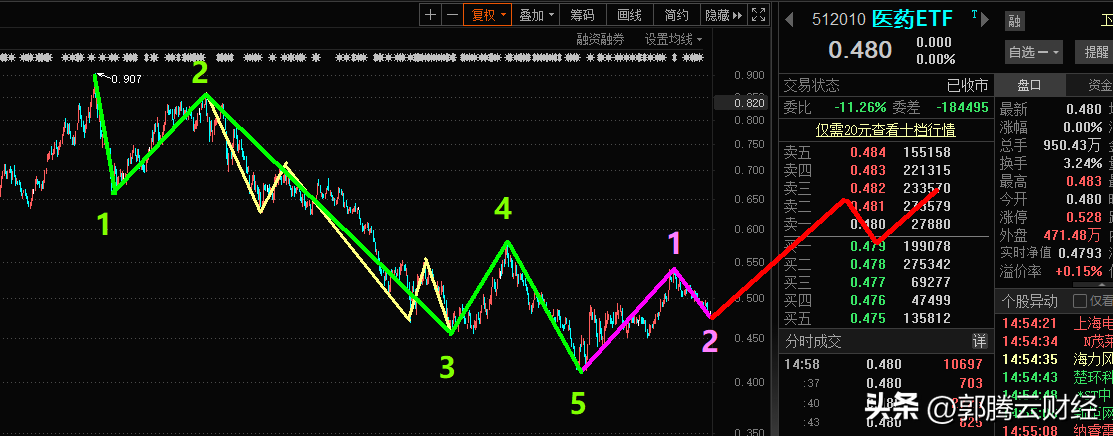Click the 融 margin trading badge
This screenshot has height=436, width=1113.
[x=1015, y=20]
